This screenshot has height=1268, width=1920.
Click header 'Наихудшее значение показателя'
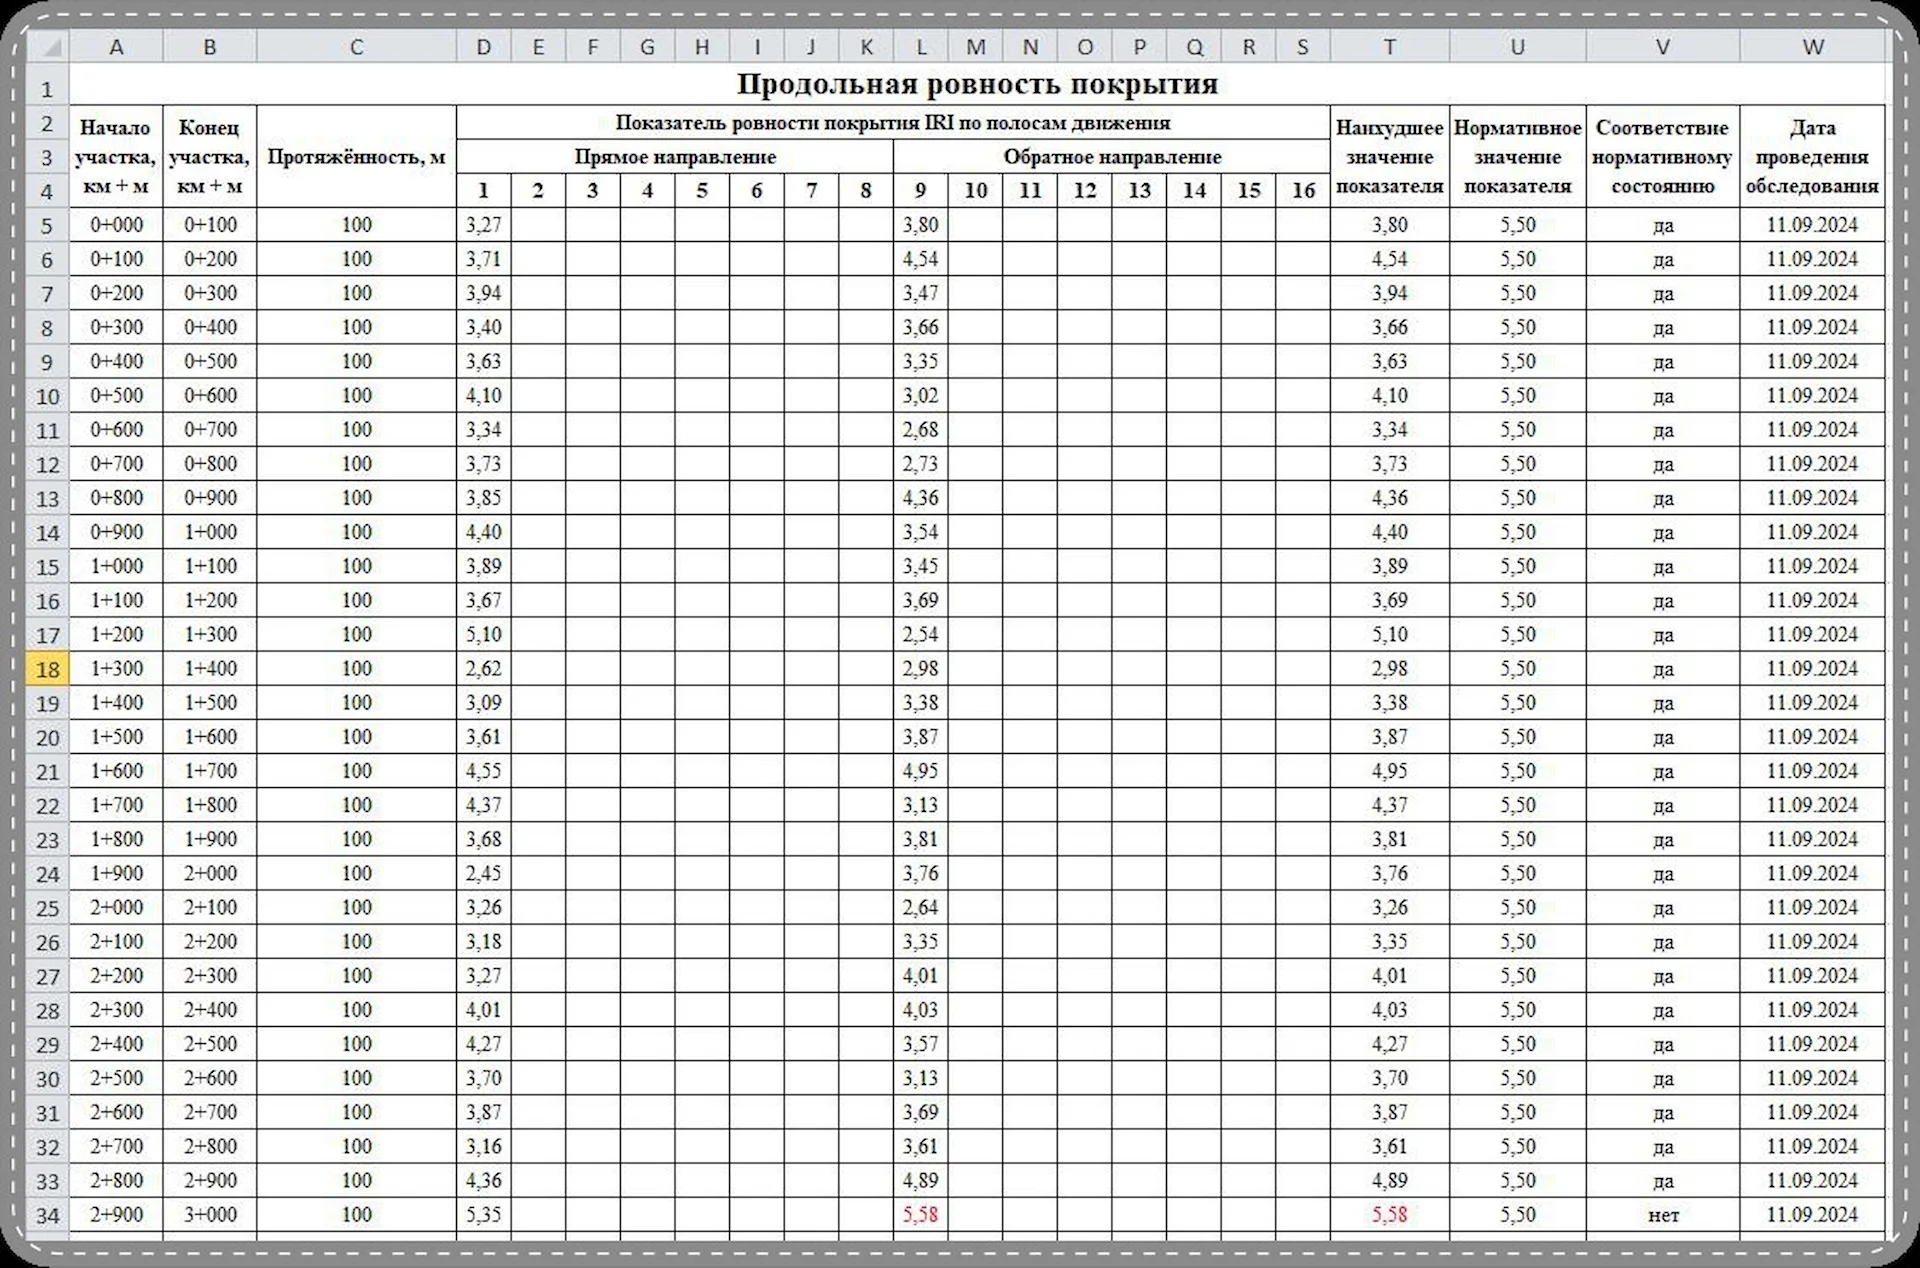(x=1389, y=157)
